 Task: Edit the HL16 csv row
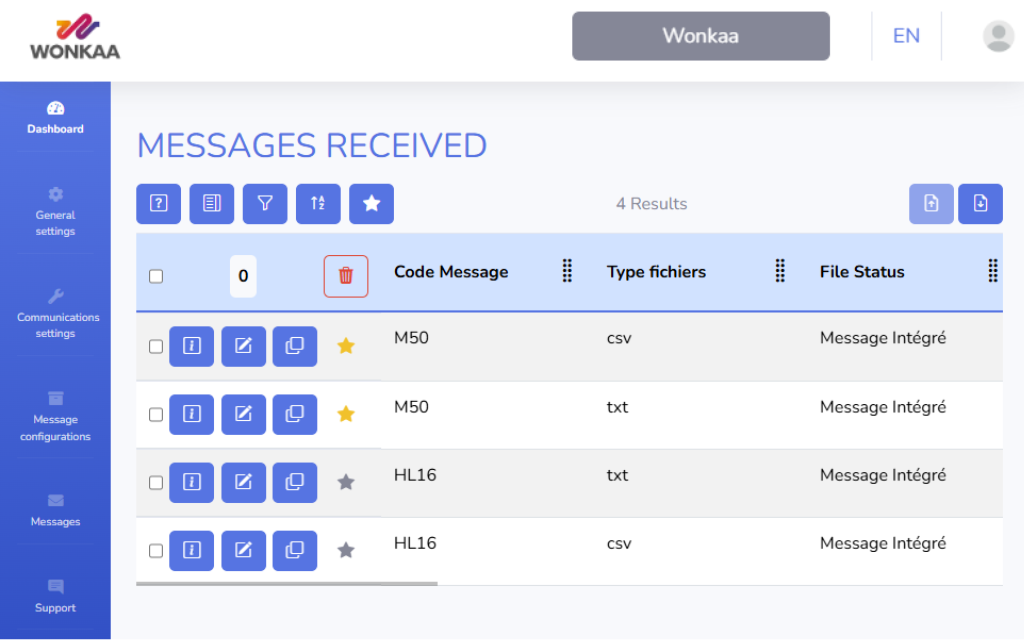[x=244, y=551]
